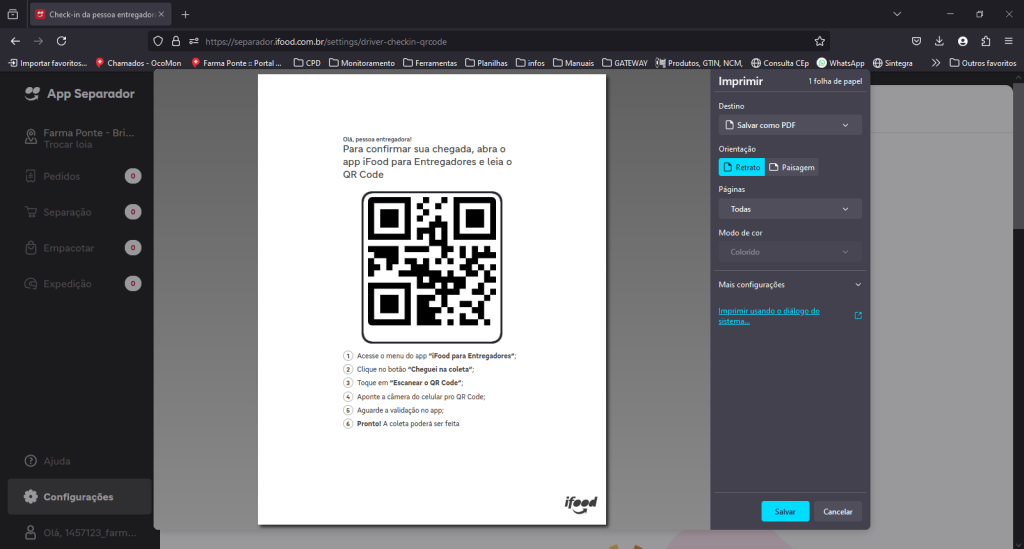Go back to the previous page
The width and height of the screenshot is (1024, 549).
(15, 41)
